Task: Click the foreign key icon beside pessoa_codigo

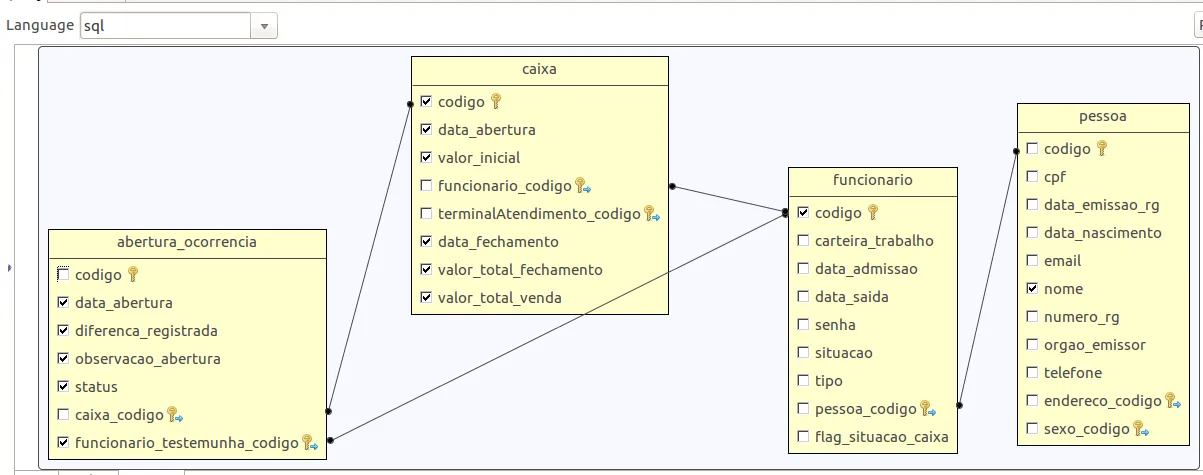Action: (928, 409)
